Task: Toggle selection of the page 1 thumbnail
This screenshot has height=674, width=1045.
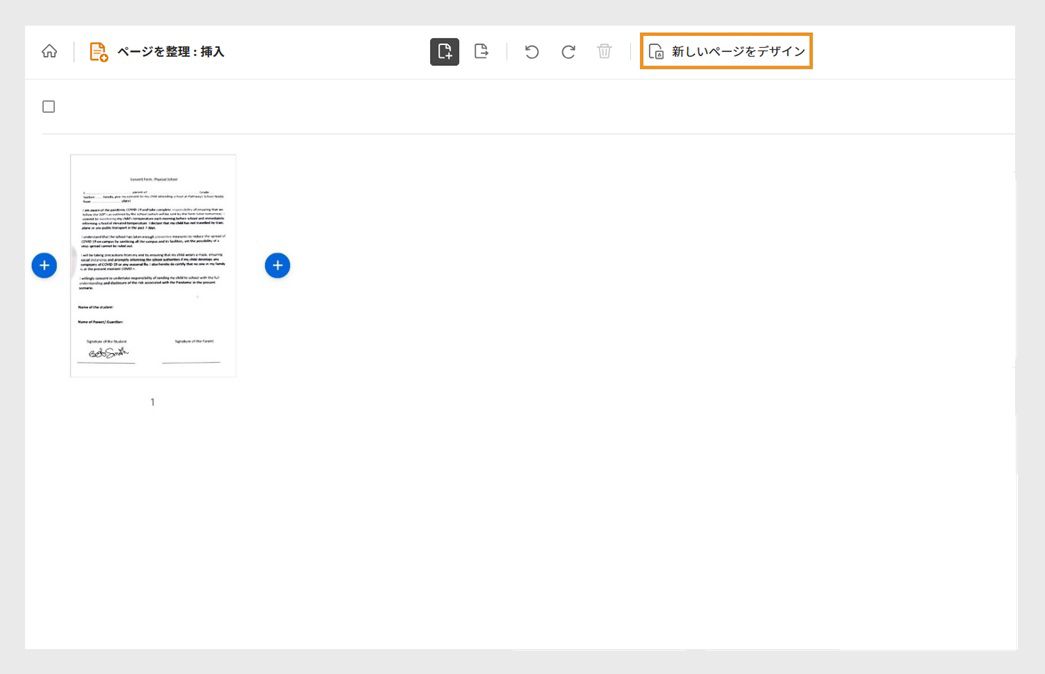Action: pos(152,264)
